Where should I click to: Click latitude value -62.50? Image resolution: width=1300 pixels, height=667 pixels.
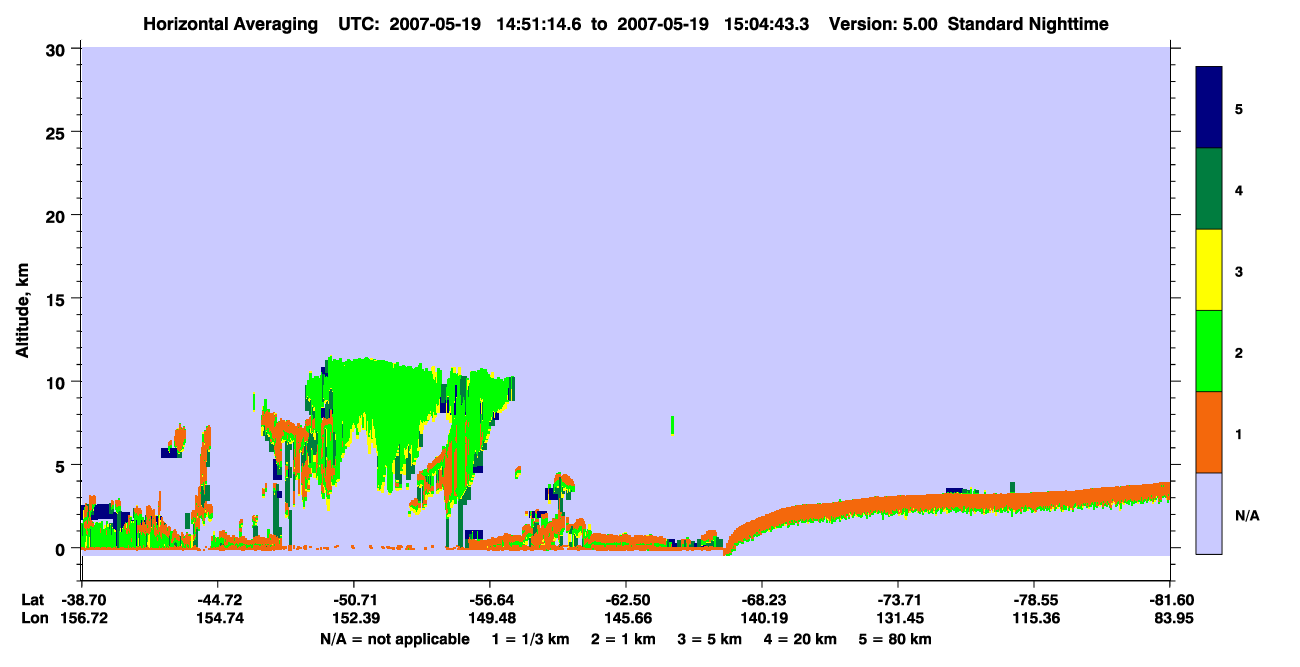pos(625,600)
